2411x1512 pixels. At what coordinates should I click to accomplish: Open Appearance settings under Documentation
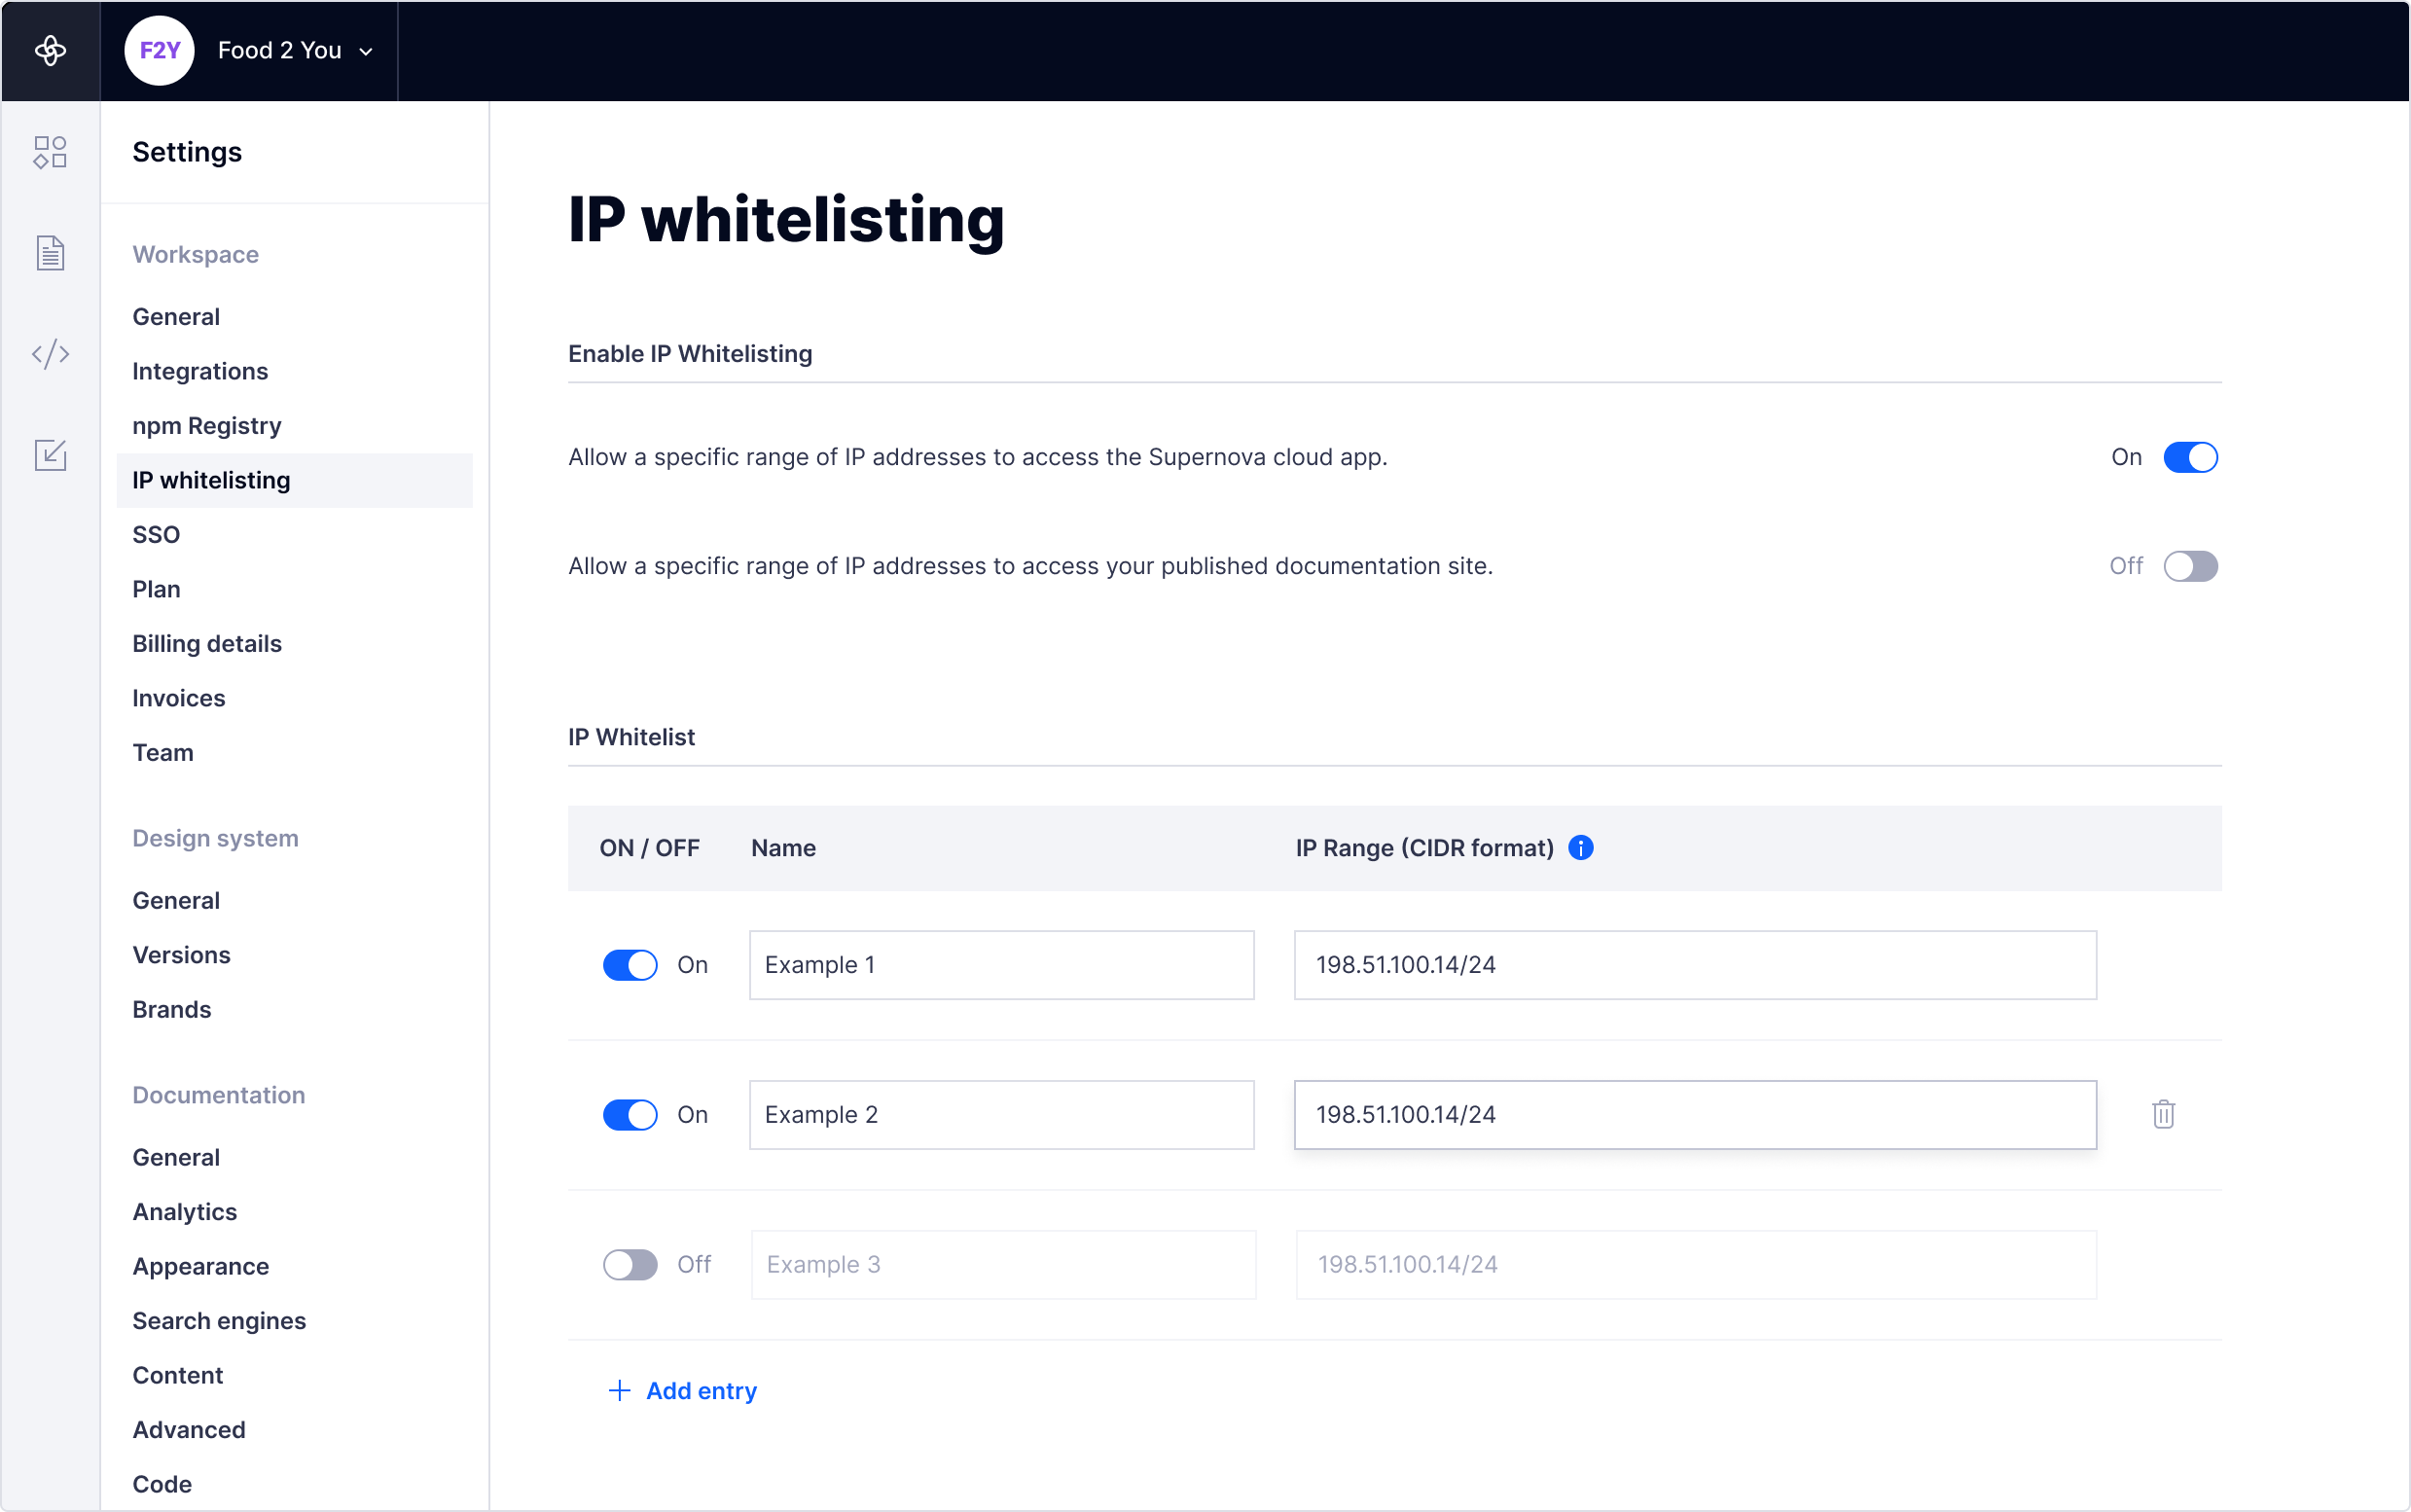[x=200, y=1266]
